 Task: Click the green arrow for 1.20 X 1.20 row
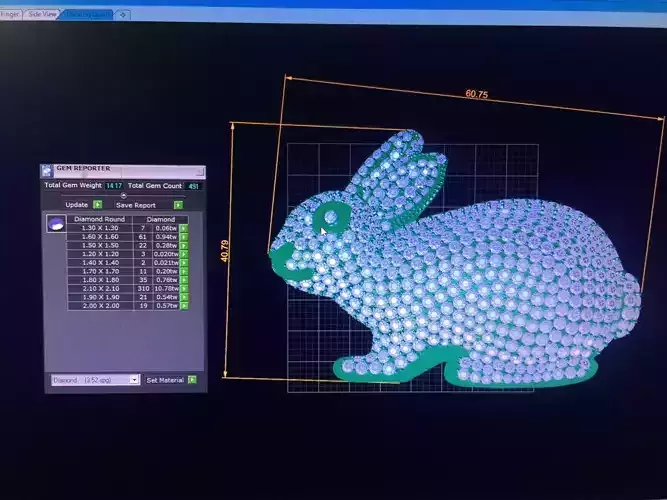[184, 254]
